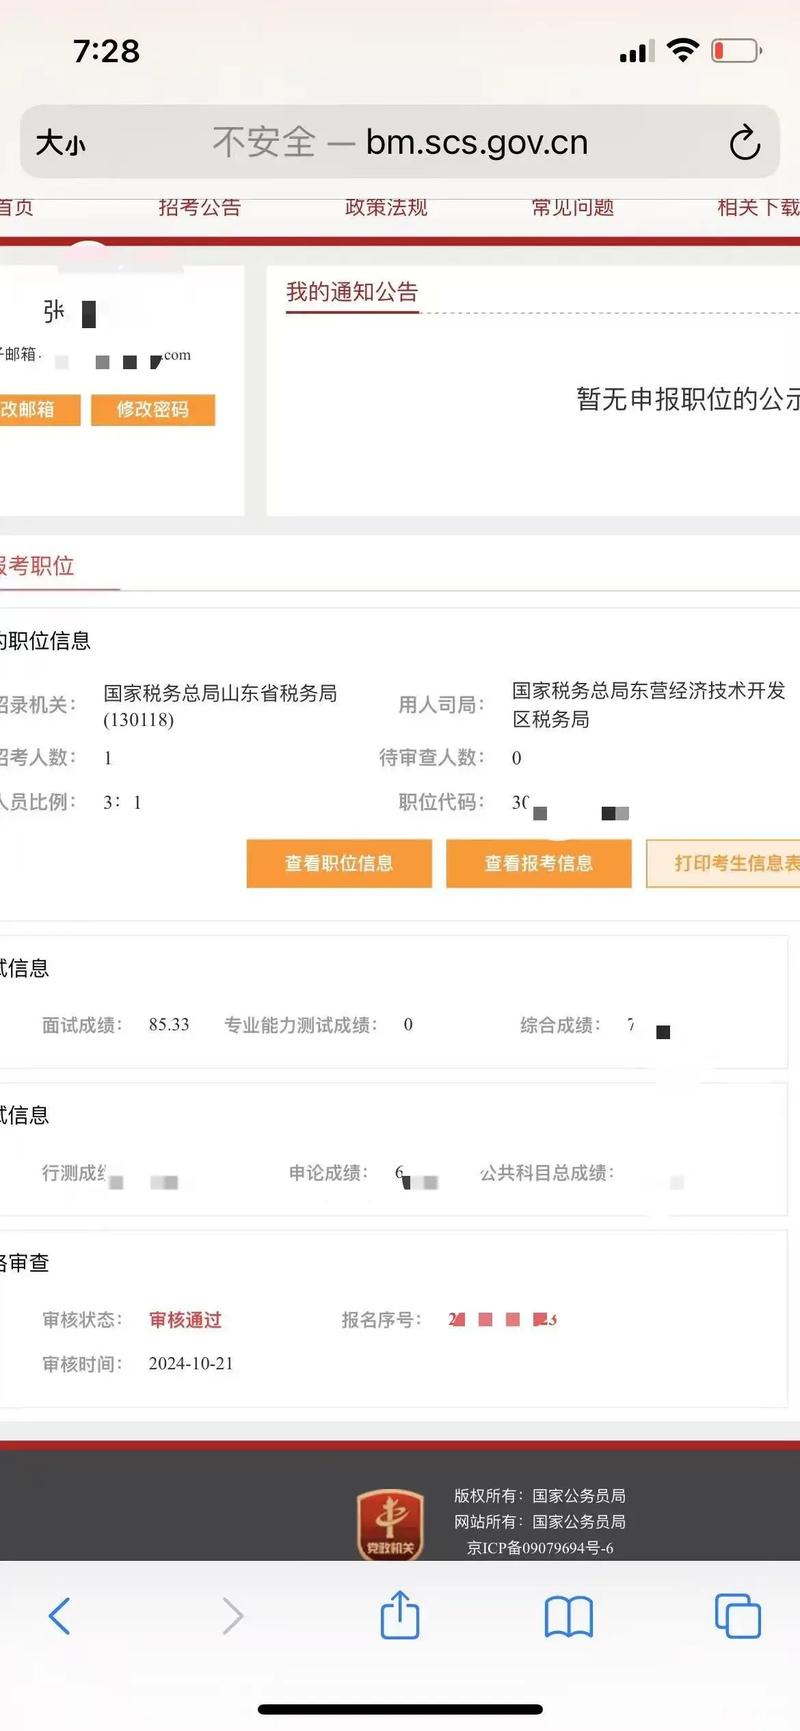Click the ratio value 3:1
Viewport: 800px width, 1731px height.
click(x=122, y=802)
